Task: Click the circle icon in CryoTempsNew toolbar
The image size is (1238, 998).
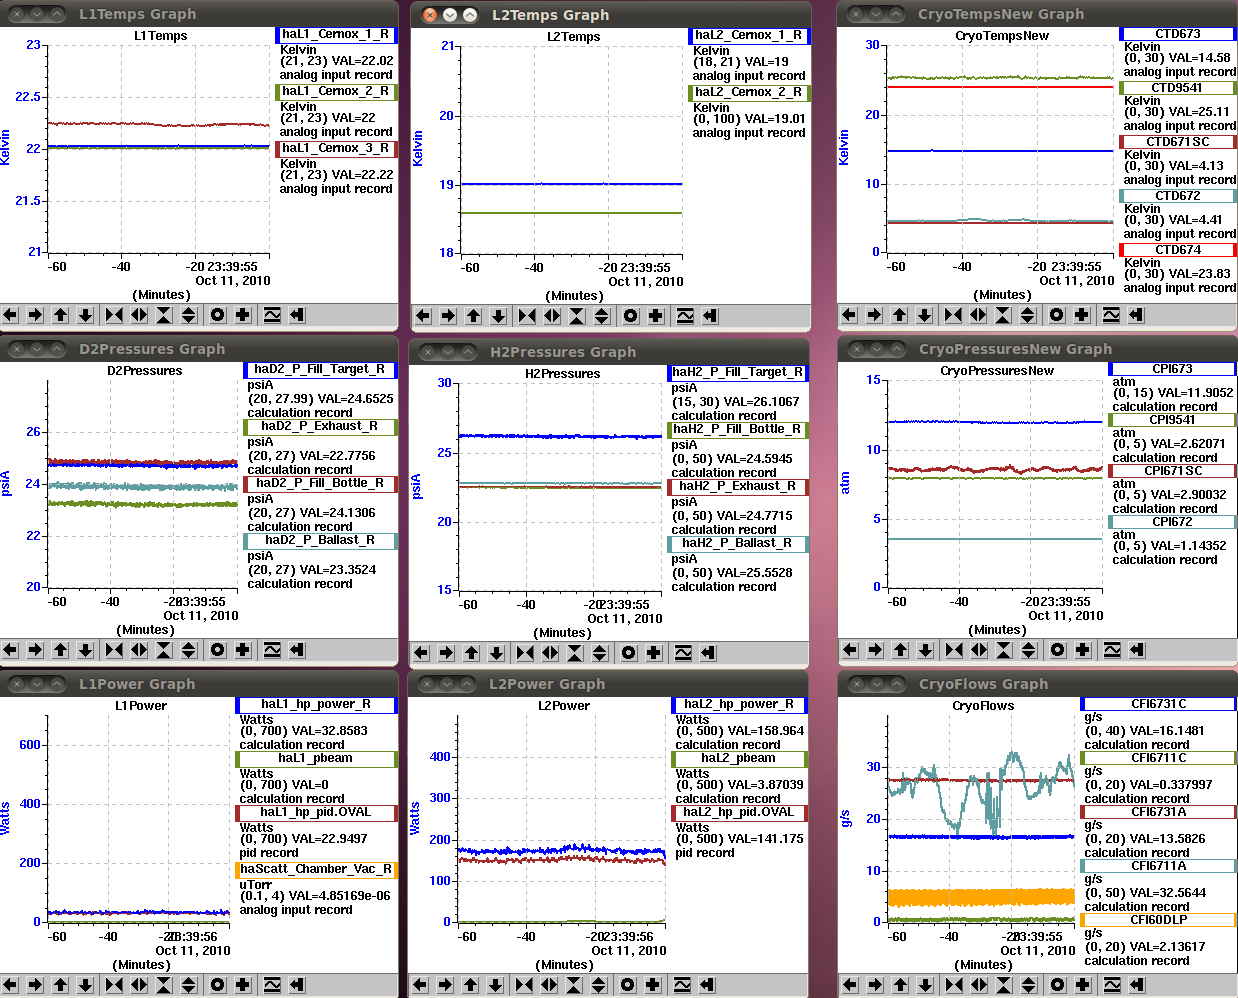Action: point(1057,315)
